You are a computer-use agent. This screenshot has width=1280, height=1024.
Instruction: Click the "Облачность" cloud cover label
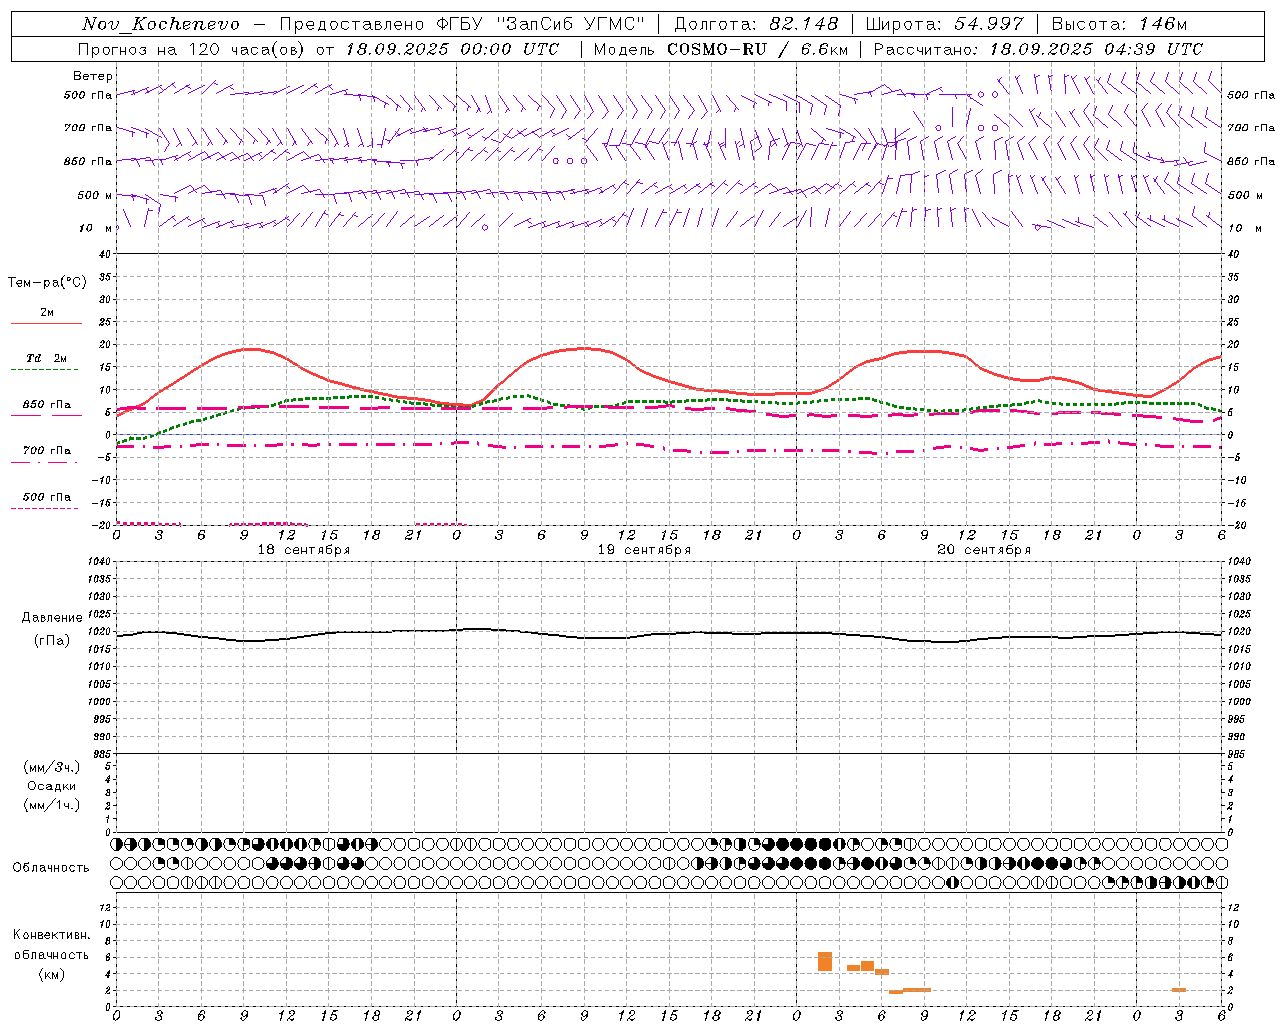[51, 868]
